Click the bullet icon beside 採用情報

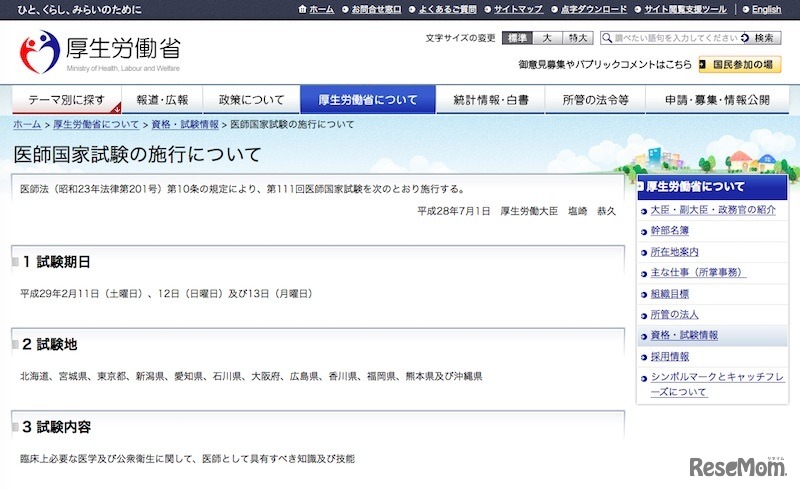(x=644, y=357)
